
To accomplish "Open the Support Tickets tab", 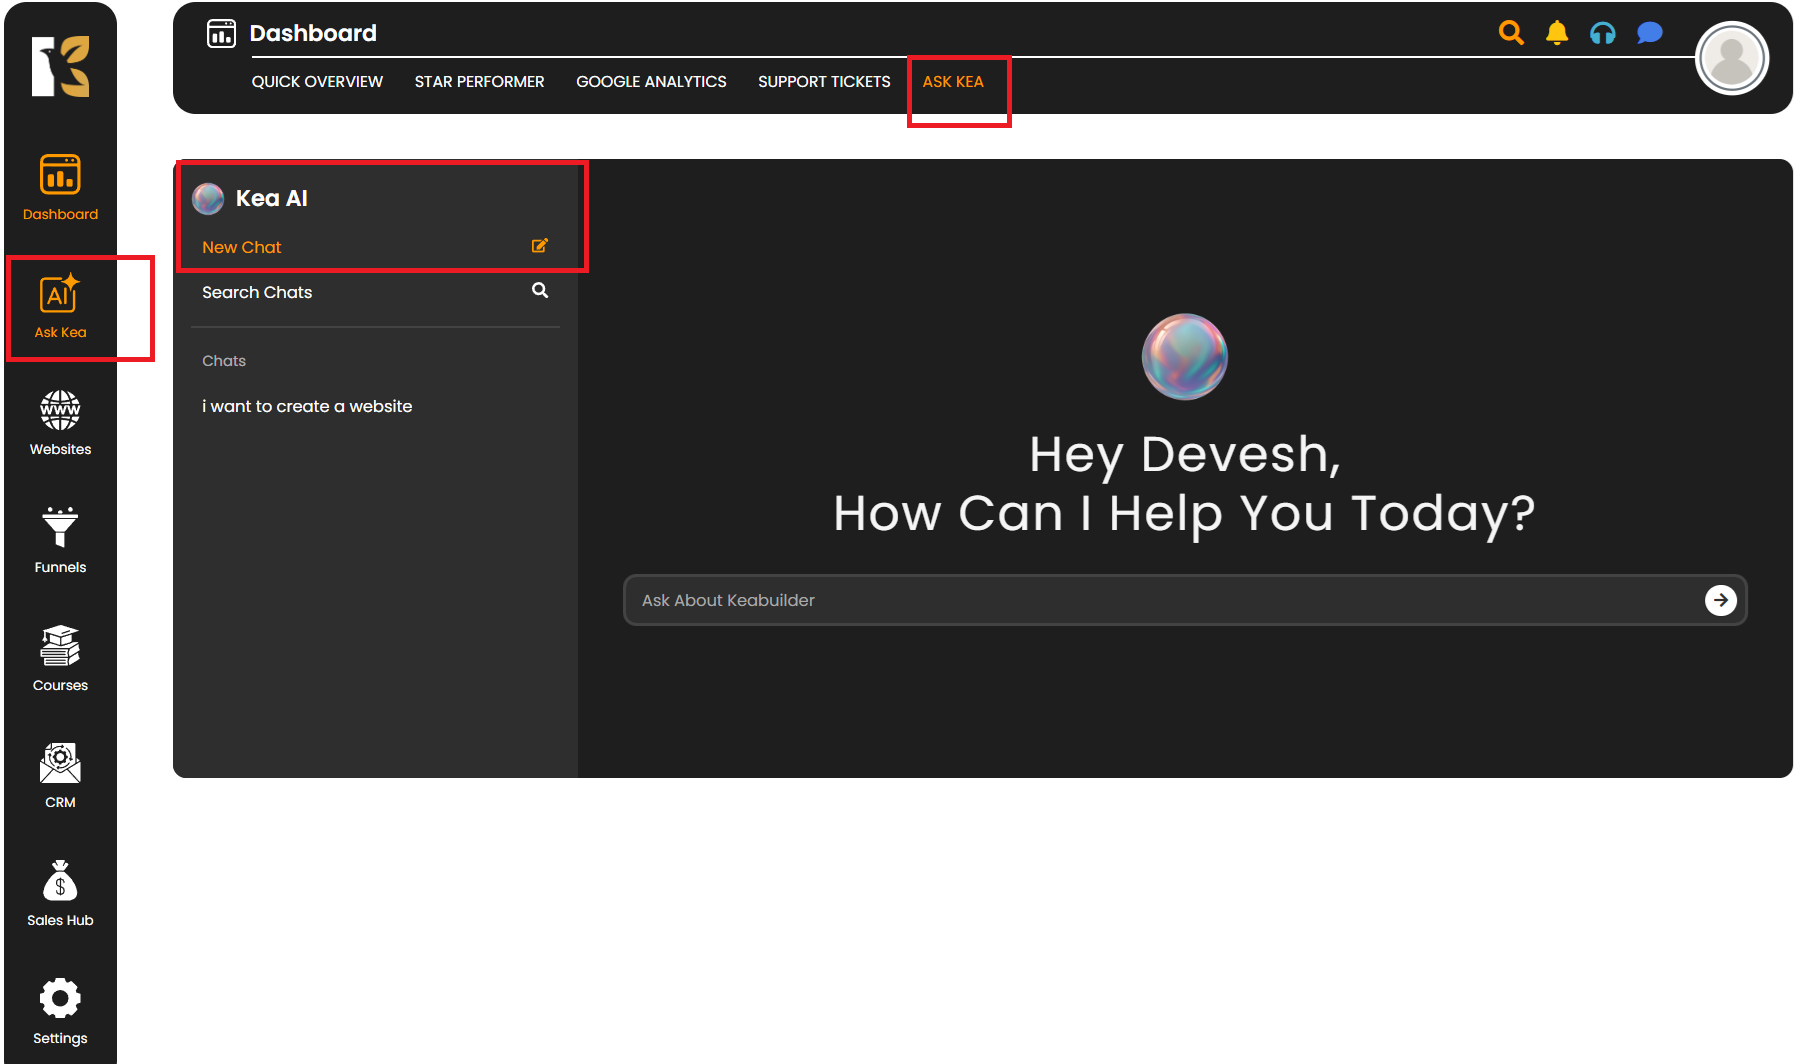I will [824, 82].
